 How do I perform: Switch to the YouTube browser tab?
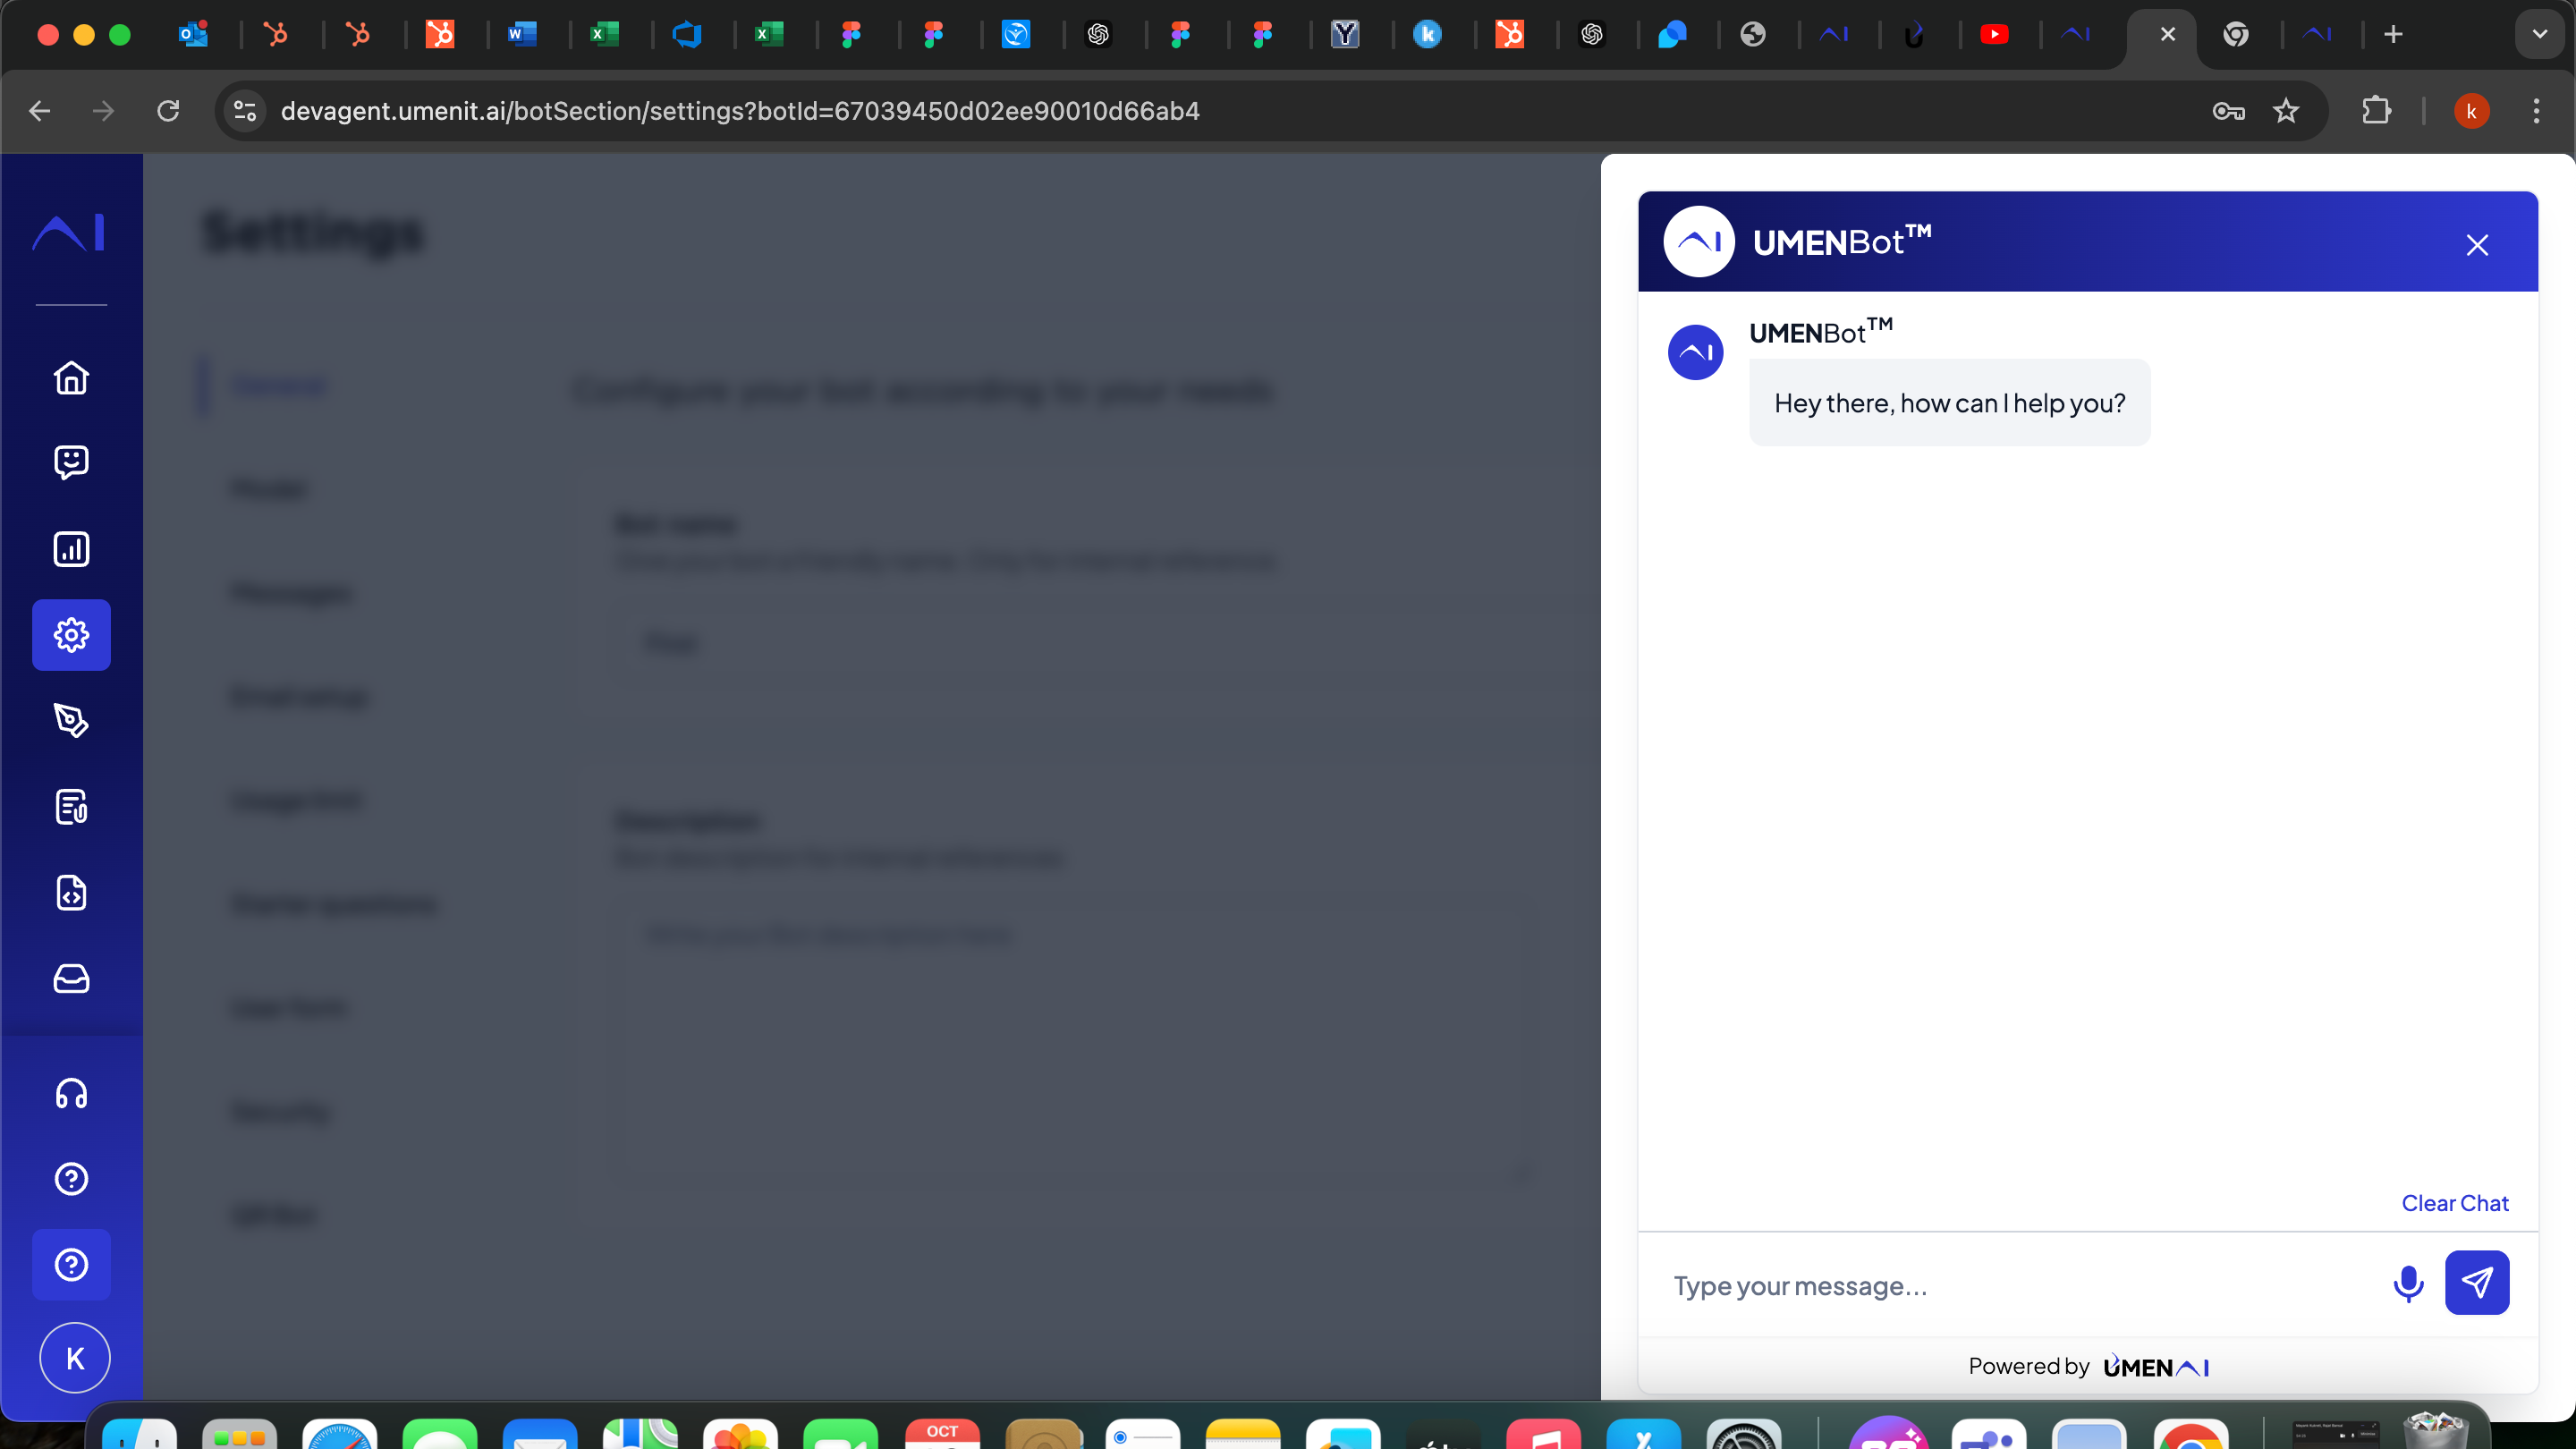tap(1994, 35)
